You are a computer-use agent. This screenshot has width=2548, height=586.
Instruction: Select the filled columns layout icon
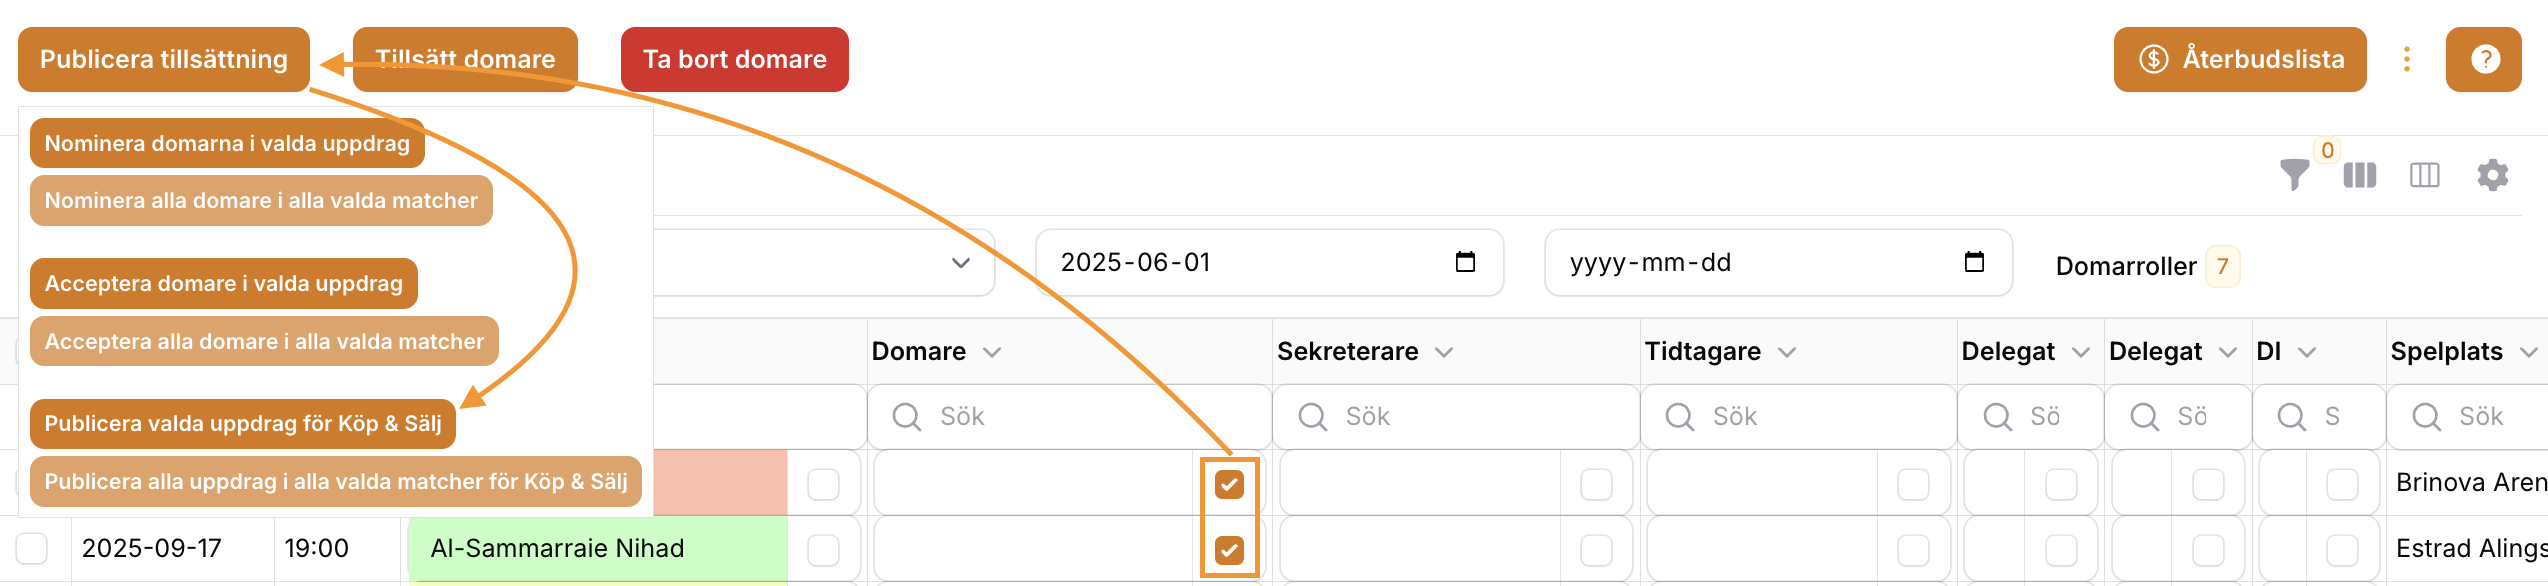(2359, 175)
